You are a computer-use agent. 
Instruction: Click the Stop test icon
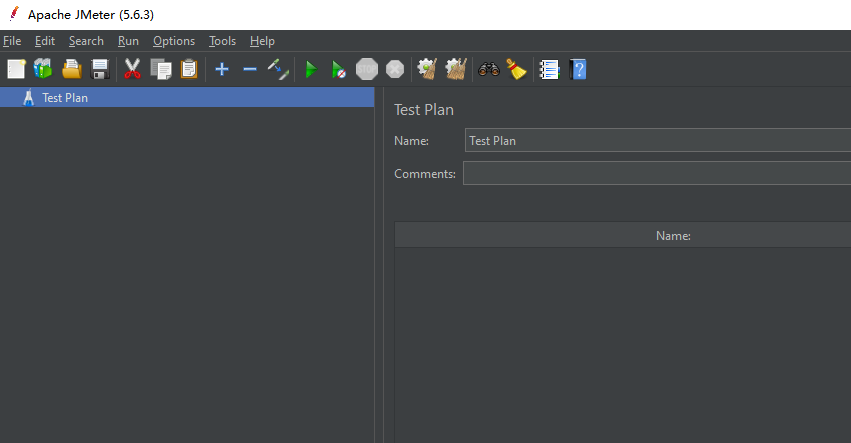[367, 69]
